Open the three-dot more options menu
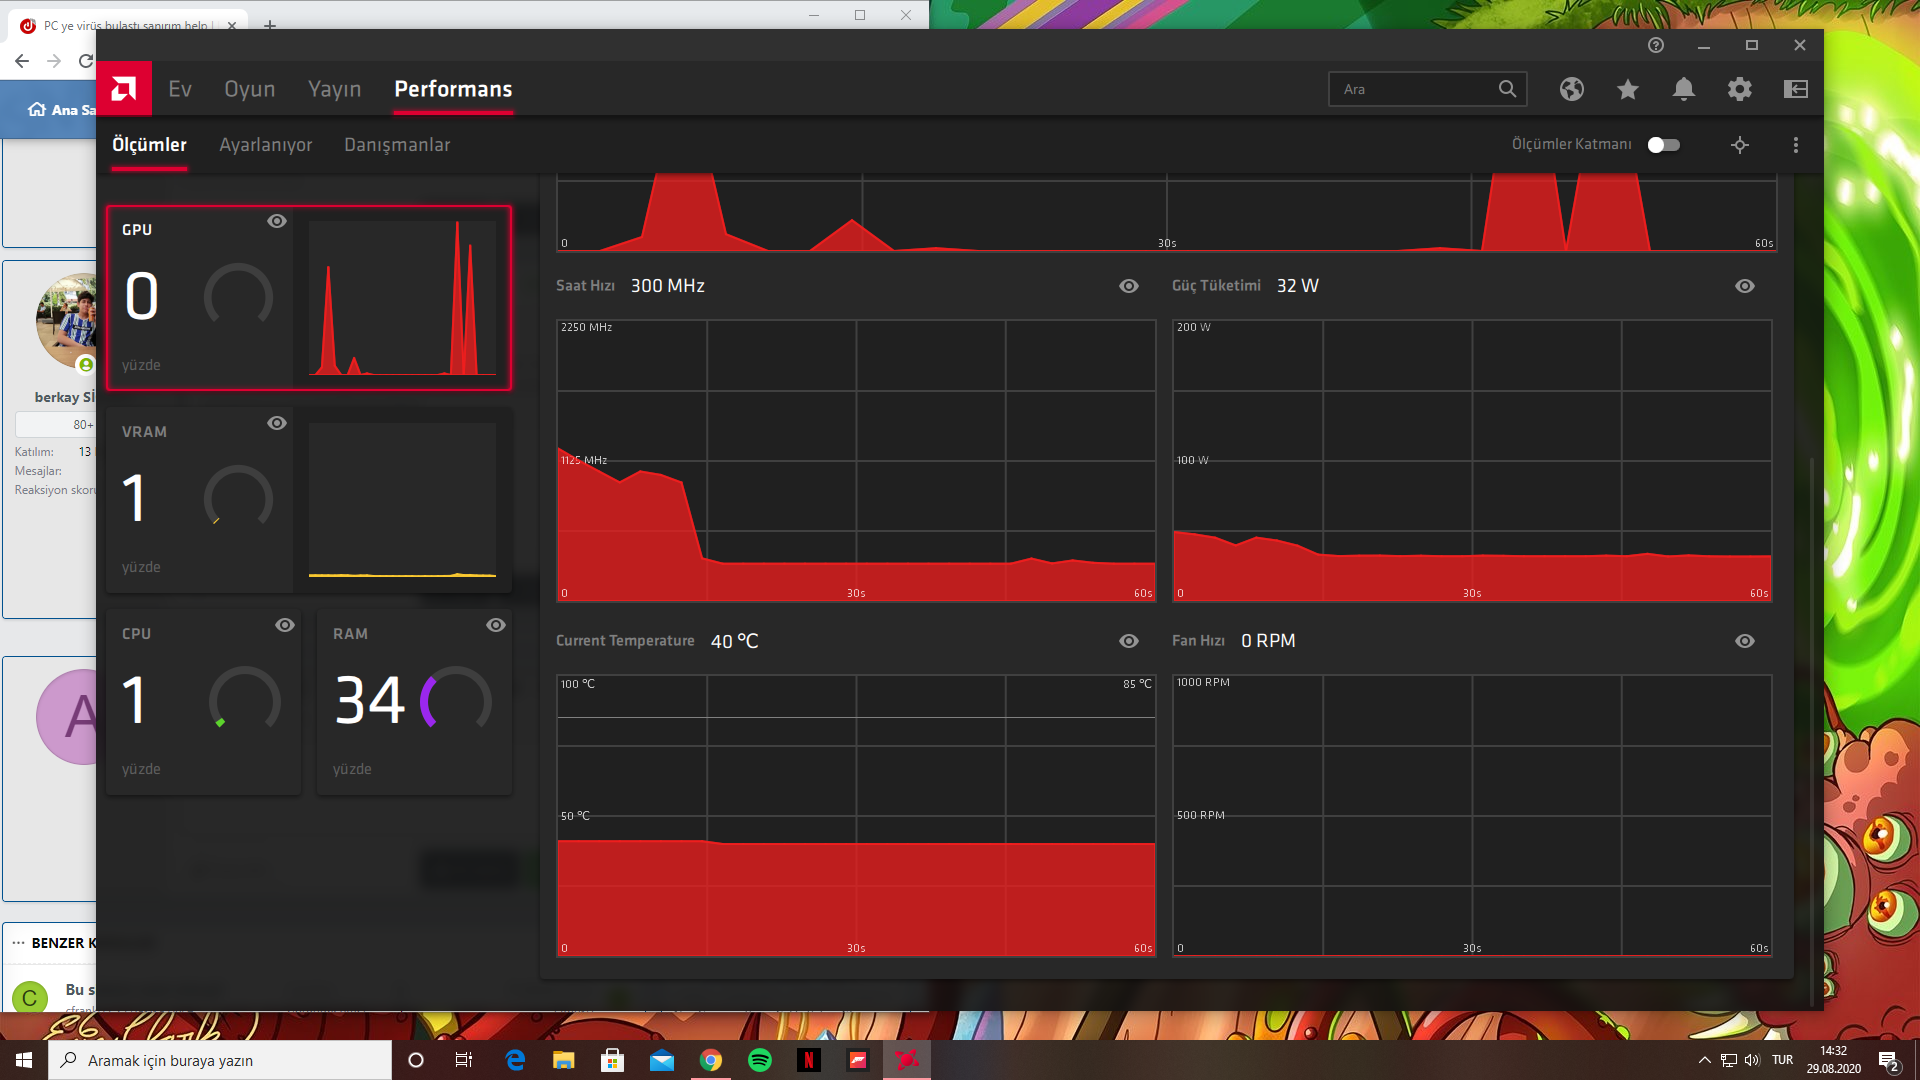1920x1080 pixels. [1795, 145]
